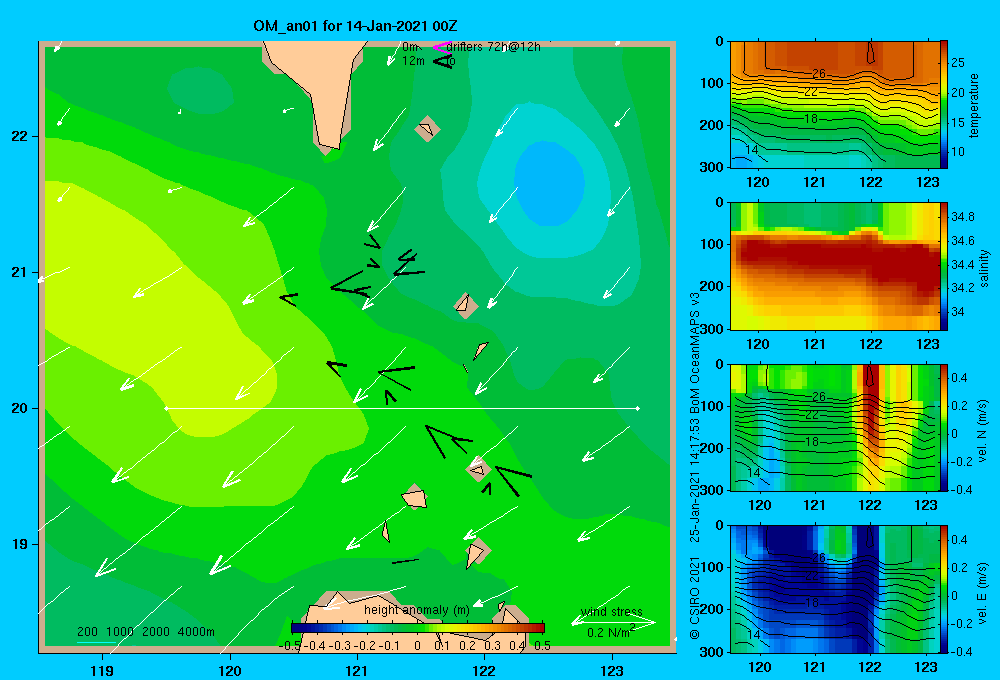Click "10" tick on the temperature colorbar
This screenshot has width=1000, height=680.
click(x=958, y=152)
